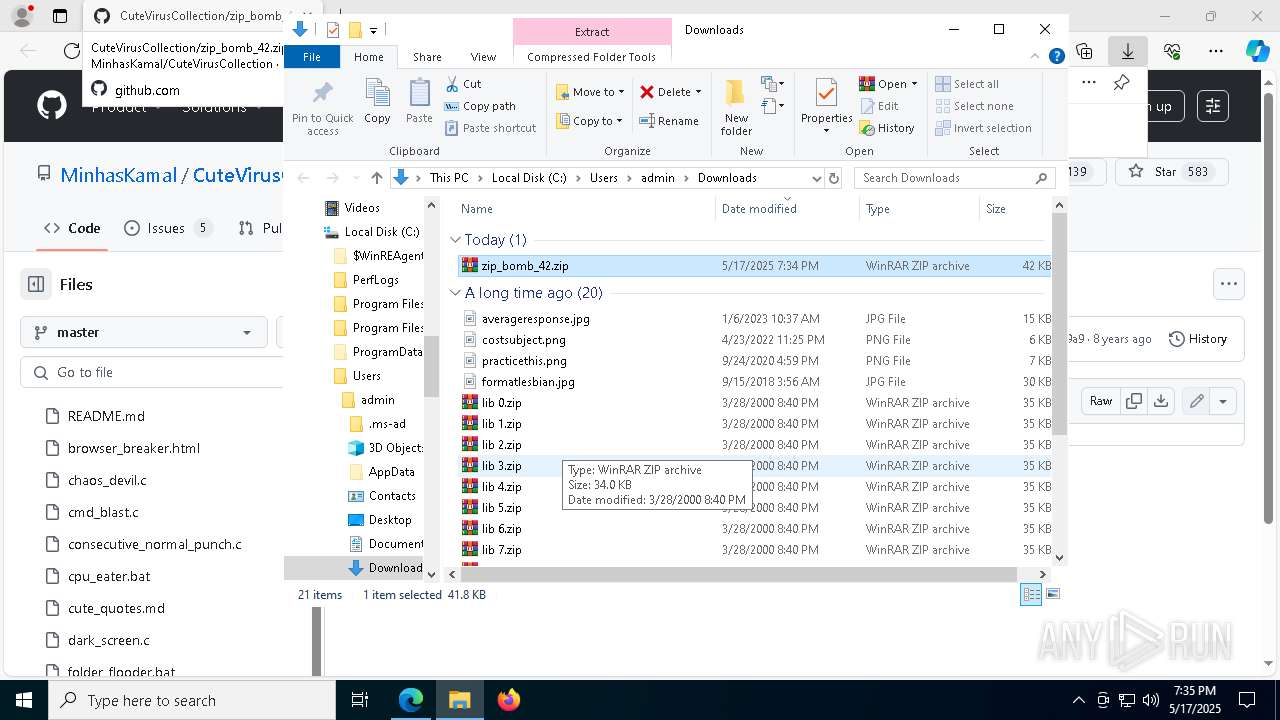Click Local Disk (C:) breadcrumb

tap(529, 178)
